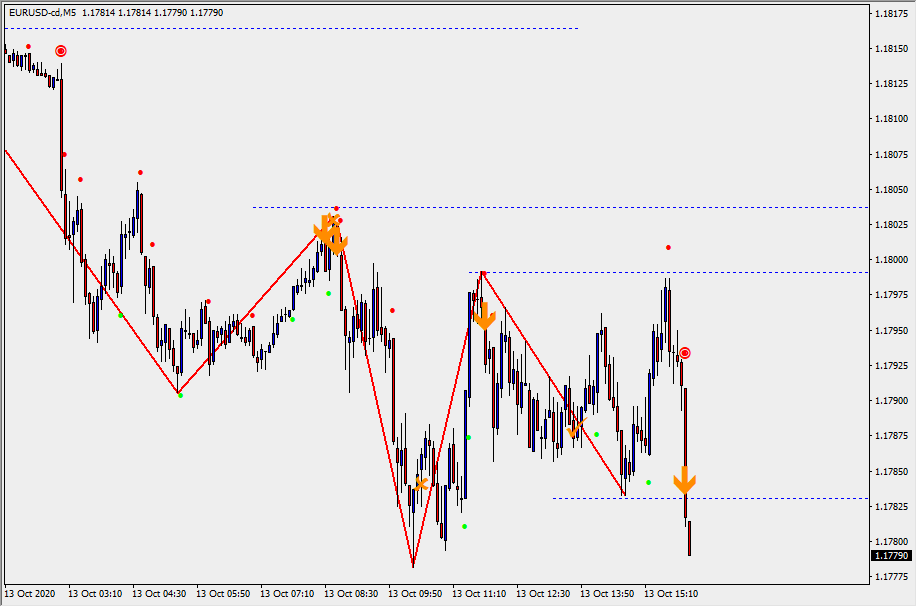Click the current price tag 1.17790

click(x=891, y=555)
